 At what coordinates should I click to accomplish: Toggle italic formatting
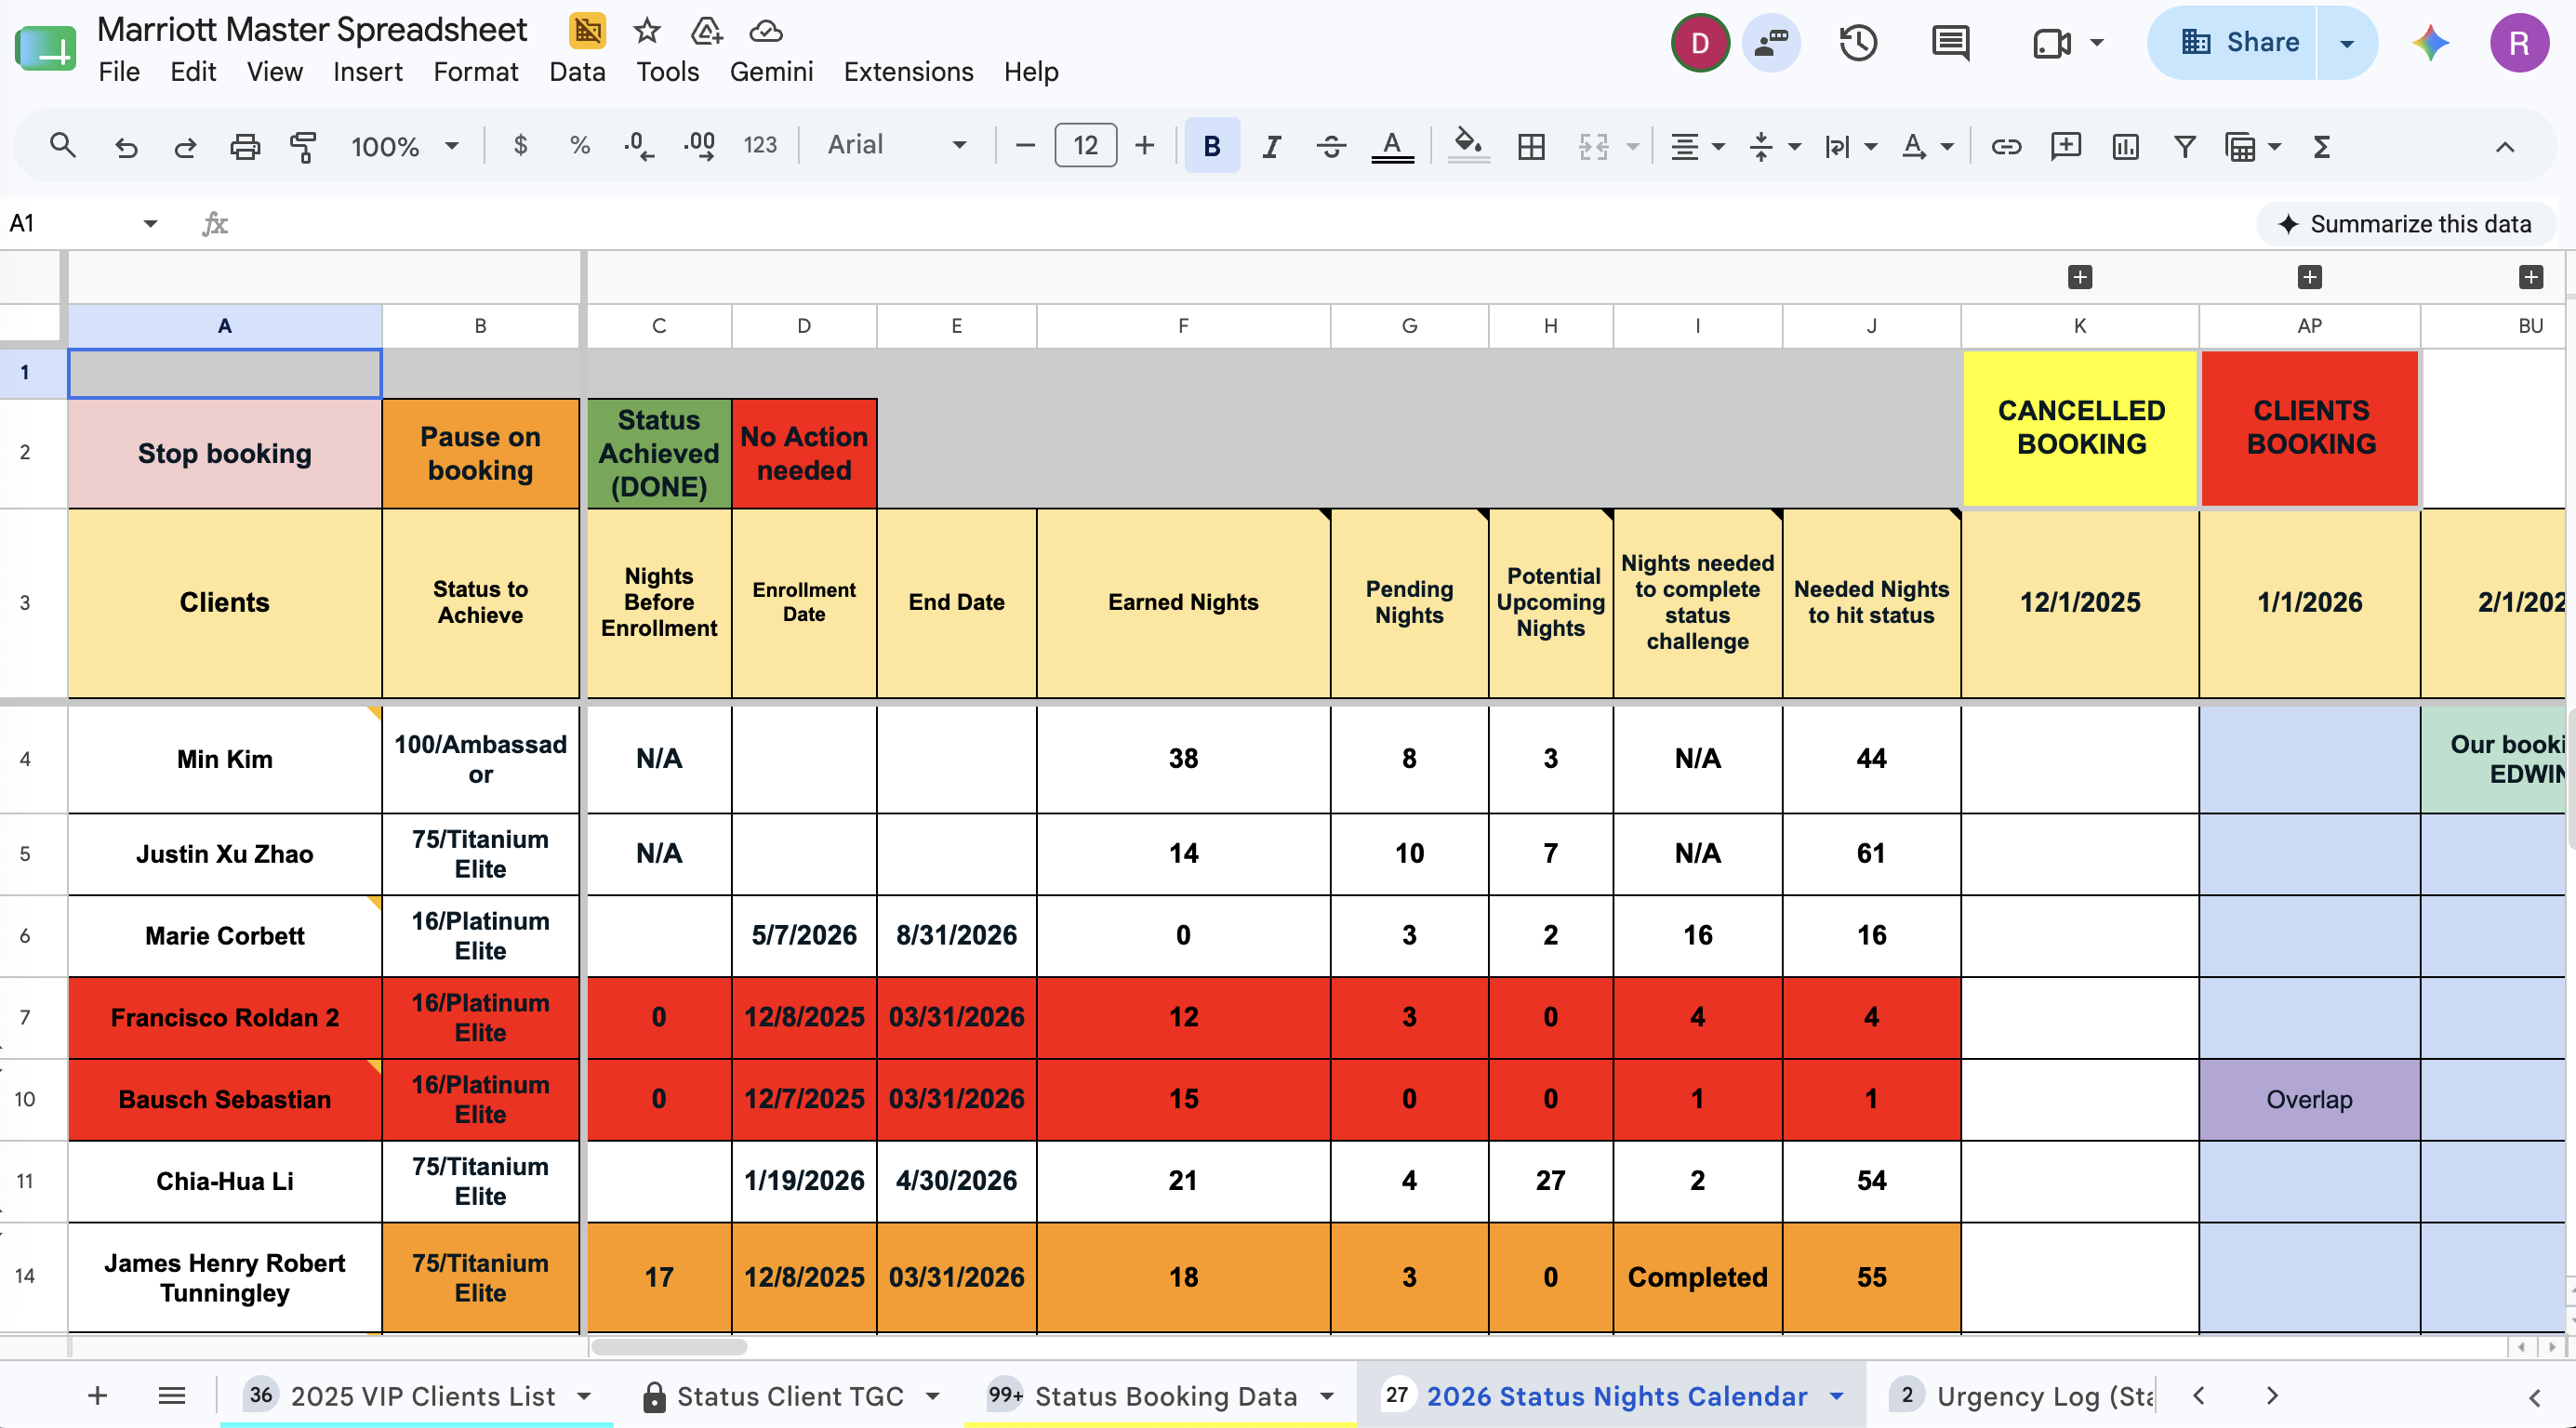point(1271,146)
